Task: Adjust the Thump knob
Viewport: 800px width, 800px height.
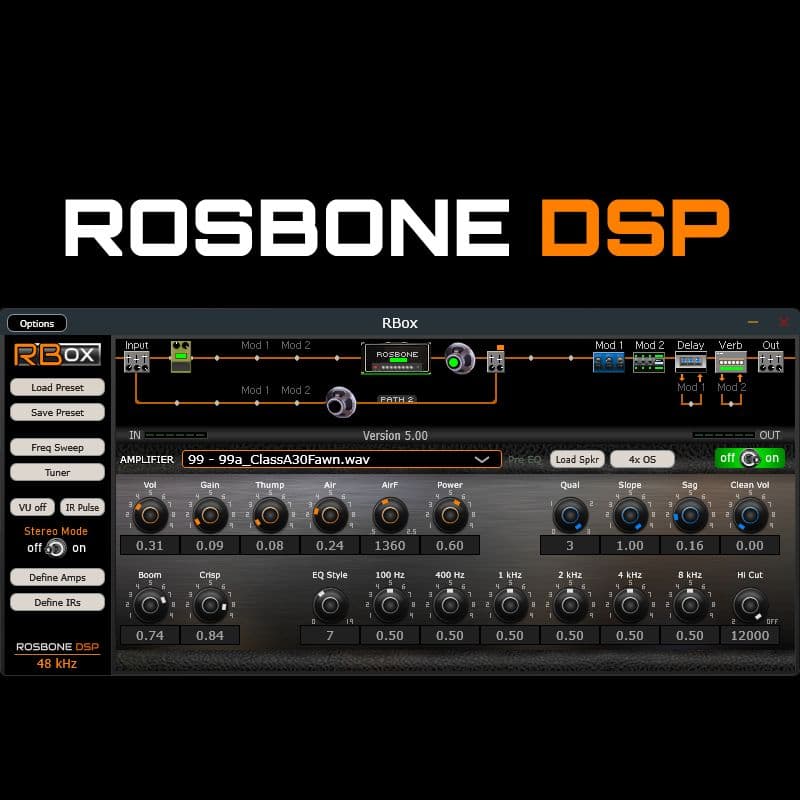Action: 270,515
